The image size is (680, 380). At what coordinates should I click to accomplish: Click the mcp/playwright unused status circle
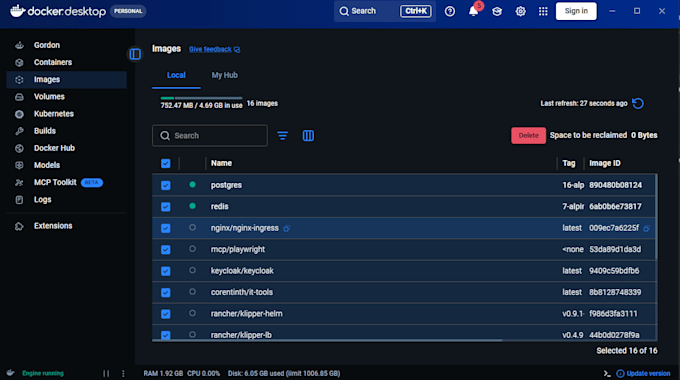click(193, 249)
